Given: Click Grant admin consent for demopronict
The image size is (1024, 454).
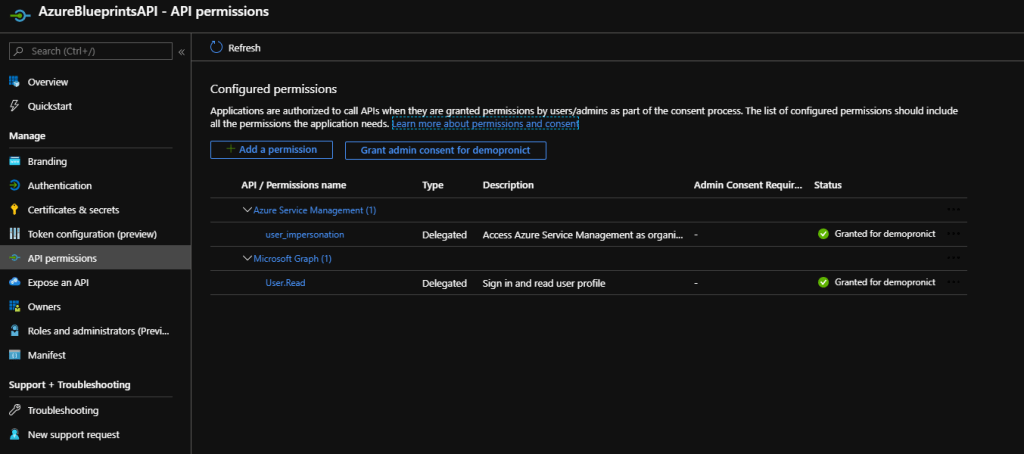Looking at the screenshot, I should [x=445, y=150].
